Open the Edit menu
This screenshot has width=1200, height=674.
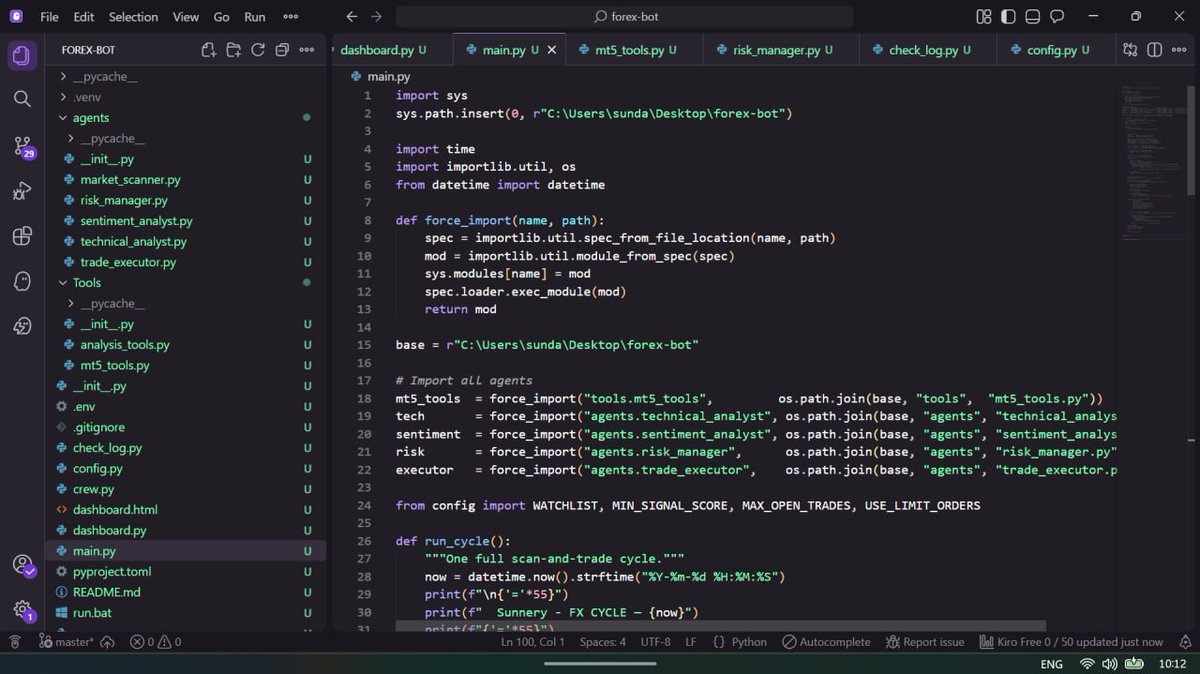(84, 17)
